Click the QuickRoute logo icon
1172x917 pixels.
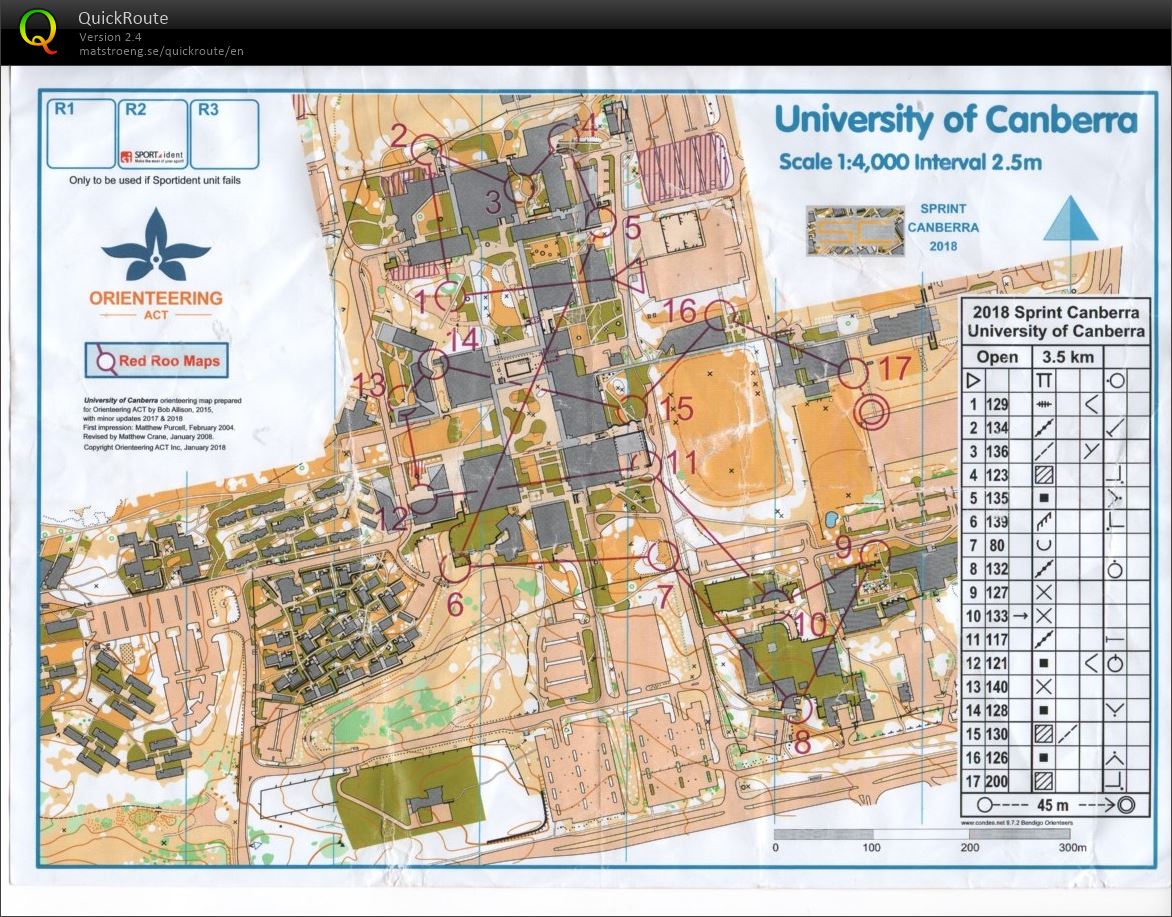click(39, 30)
